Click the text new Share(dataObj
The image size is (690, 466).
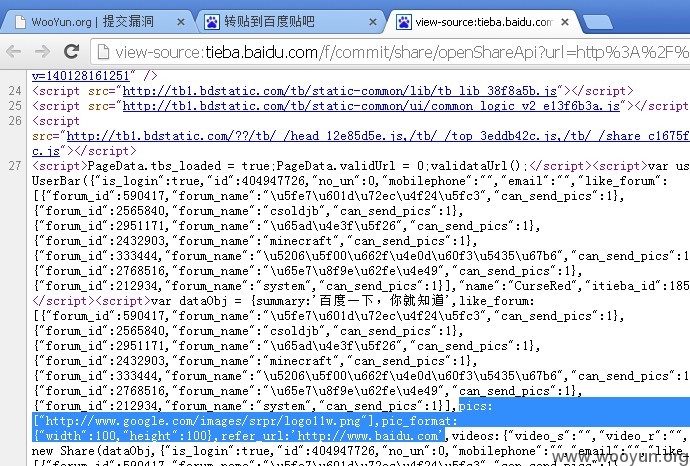click(x=92, y=451)
